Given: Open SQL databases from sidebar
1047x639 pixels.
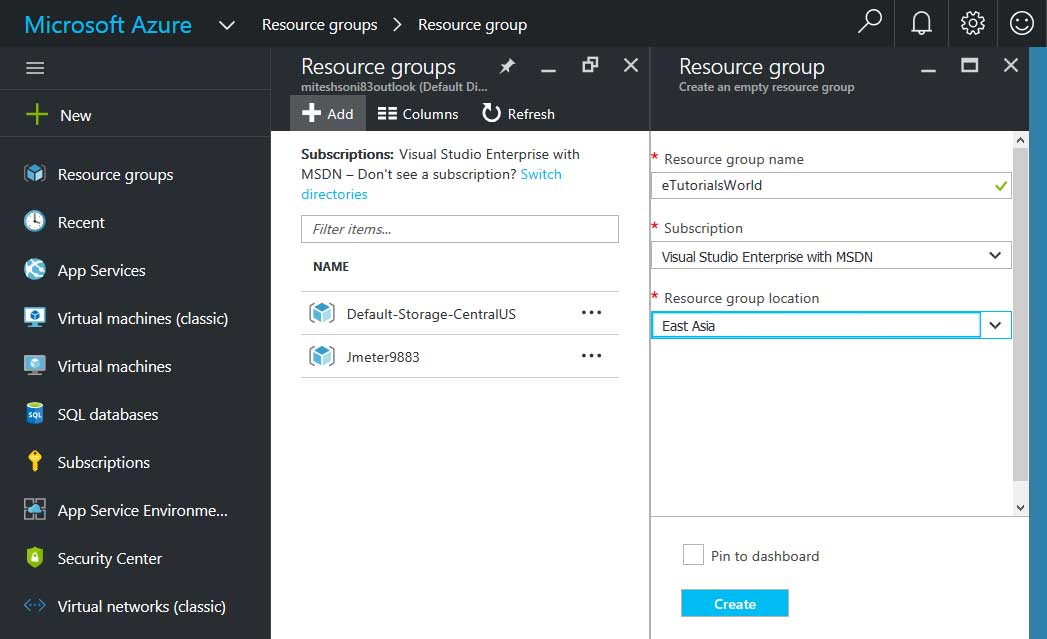Looking at the screenshot, I should pos(107,414).
